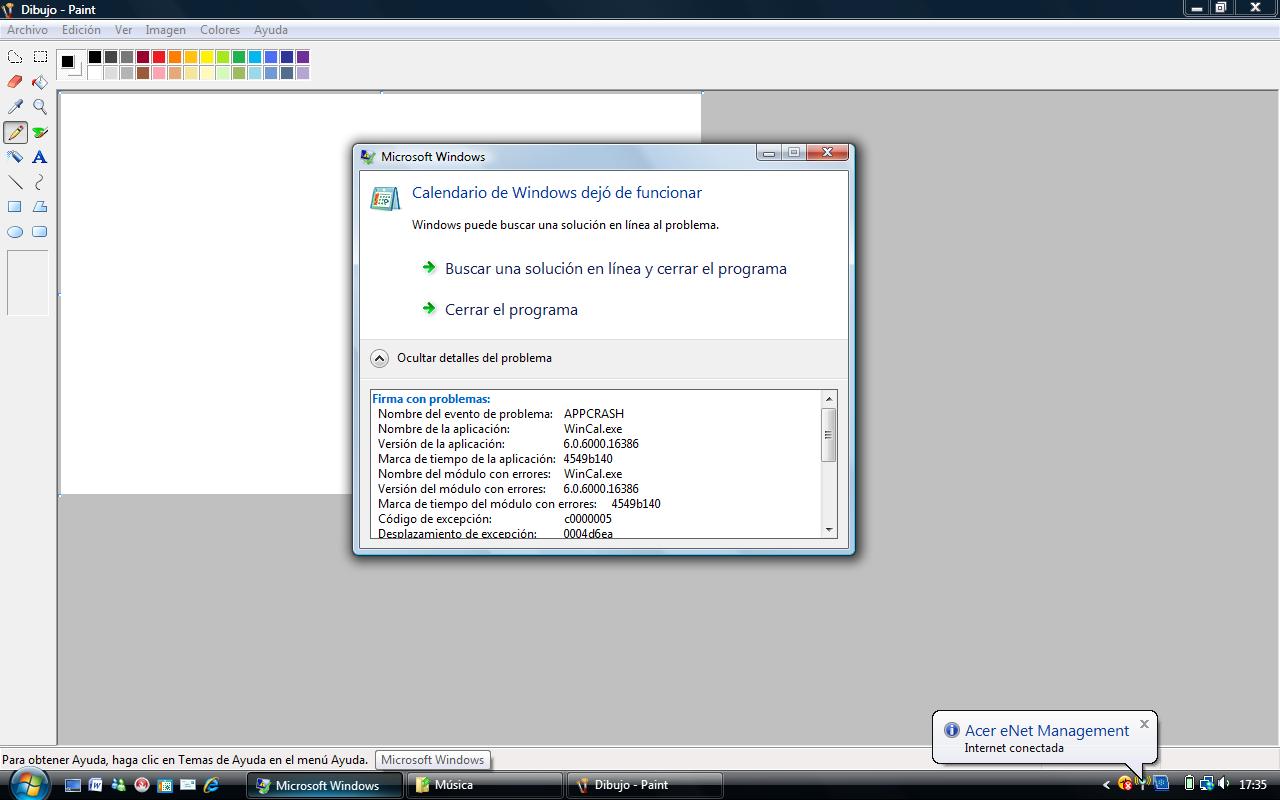Choose the Magnifier zoom tool

(40, 107)
